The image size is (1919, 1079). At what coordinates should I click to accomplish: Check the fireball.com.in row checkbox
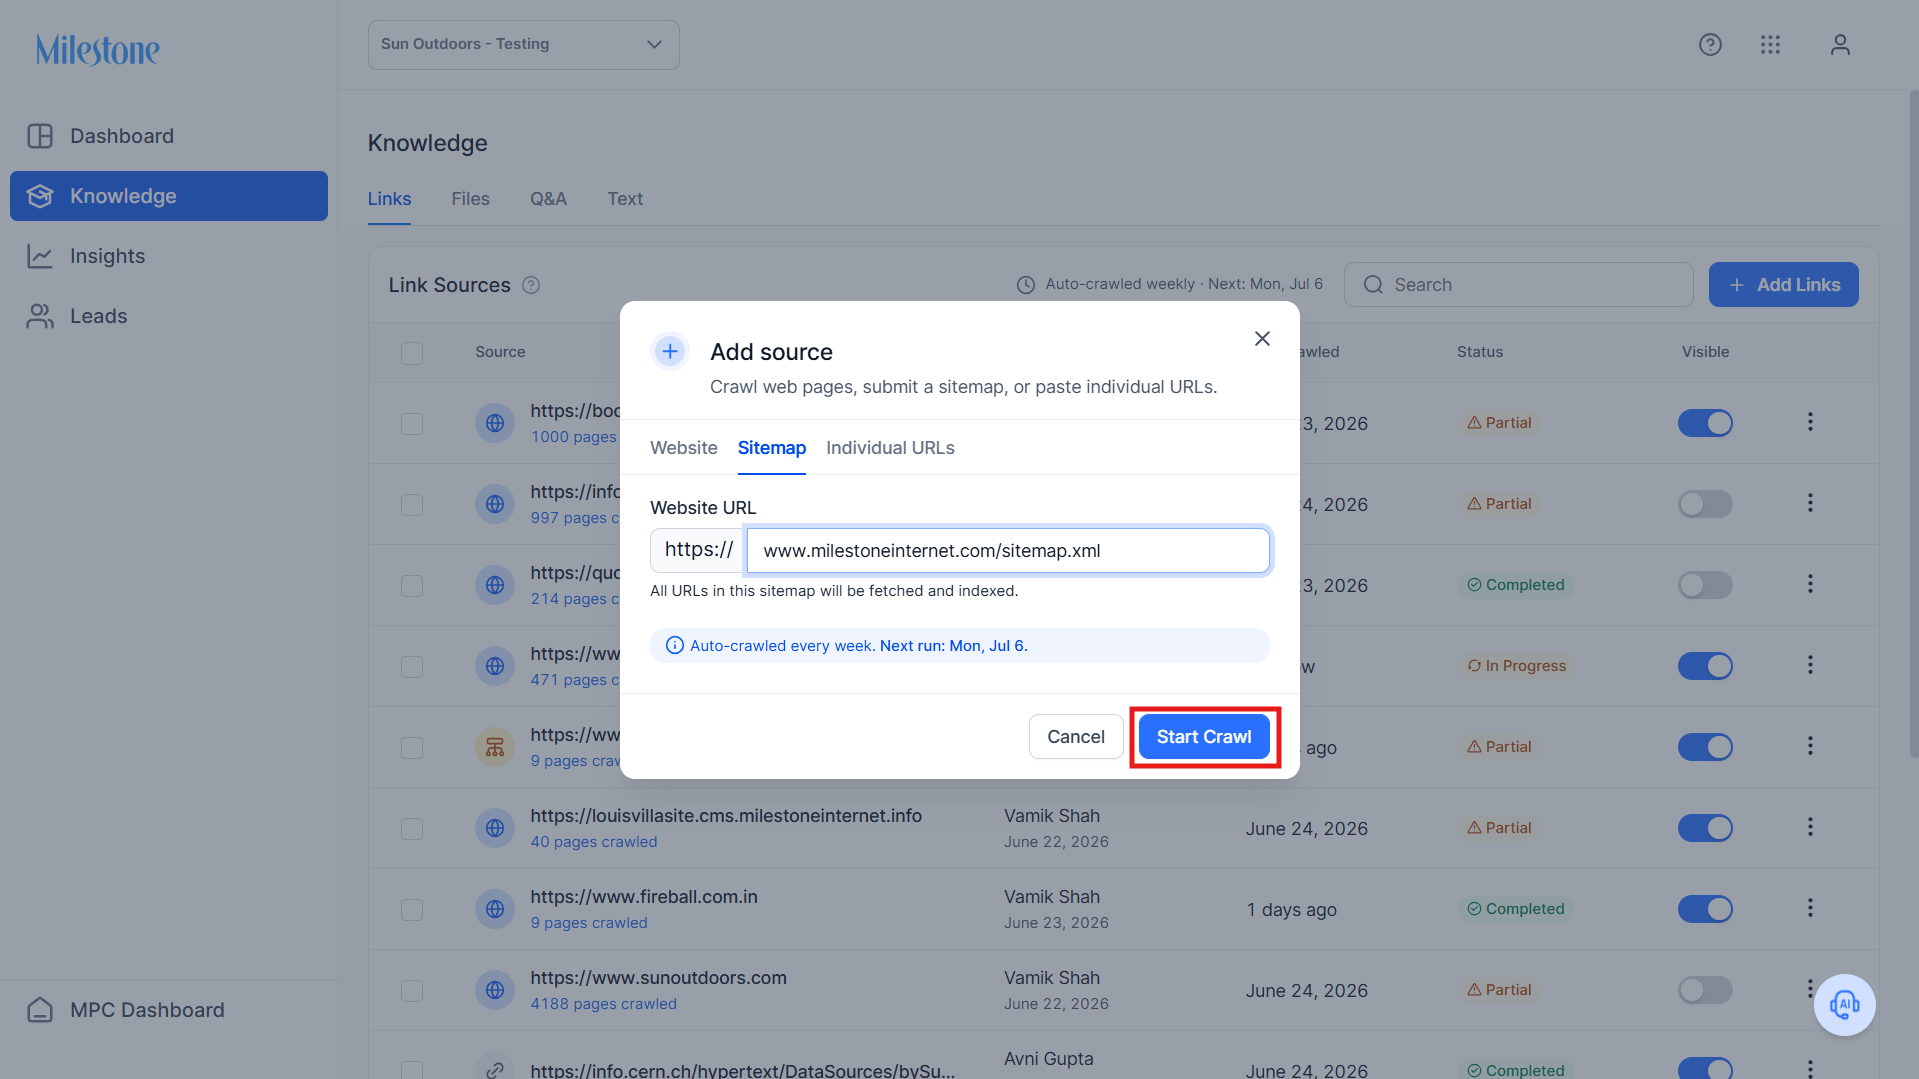[x=412, y=910]
